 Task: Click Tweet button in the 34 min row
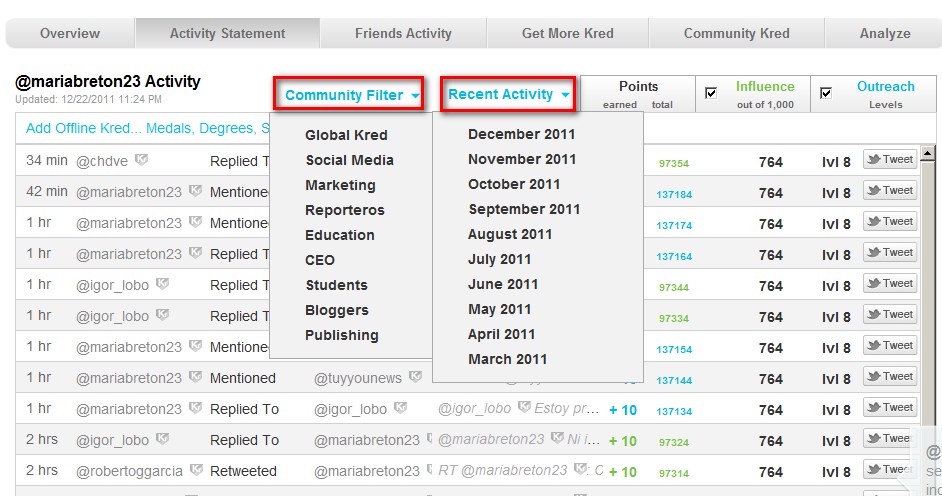[x=890, y=159]
